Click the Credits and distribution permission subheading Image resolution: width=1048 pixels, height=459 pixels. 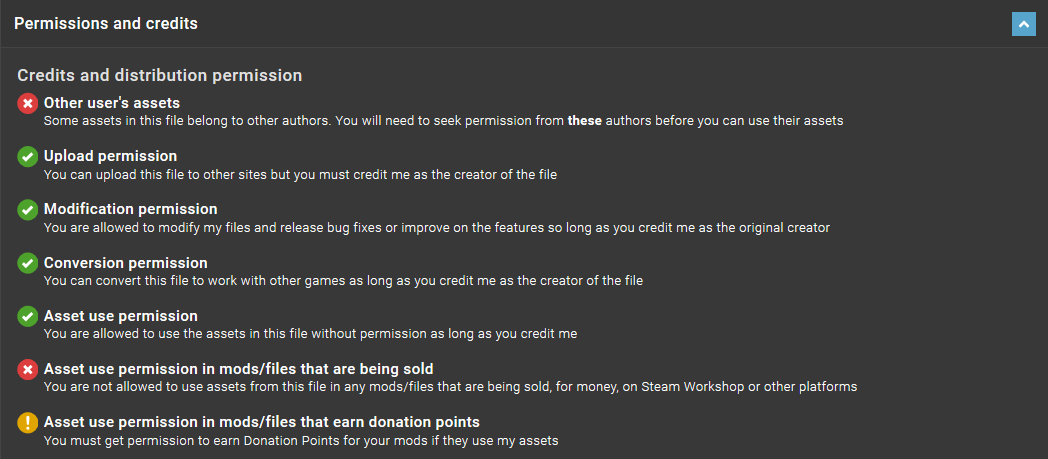160,75
